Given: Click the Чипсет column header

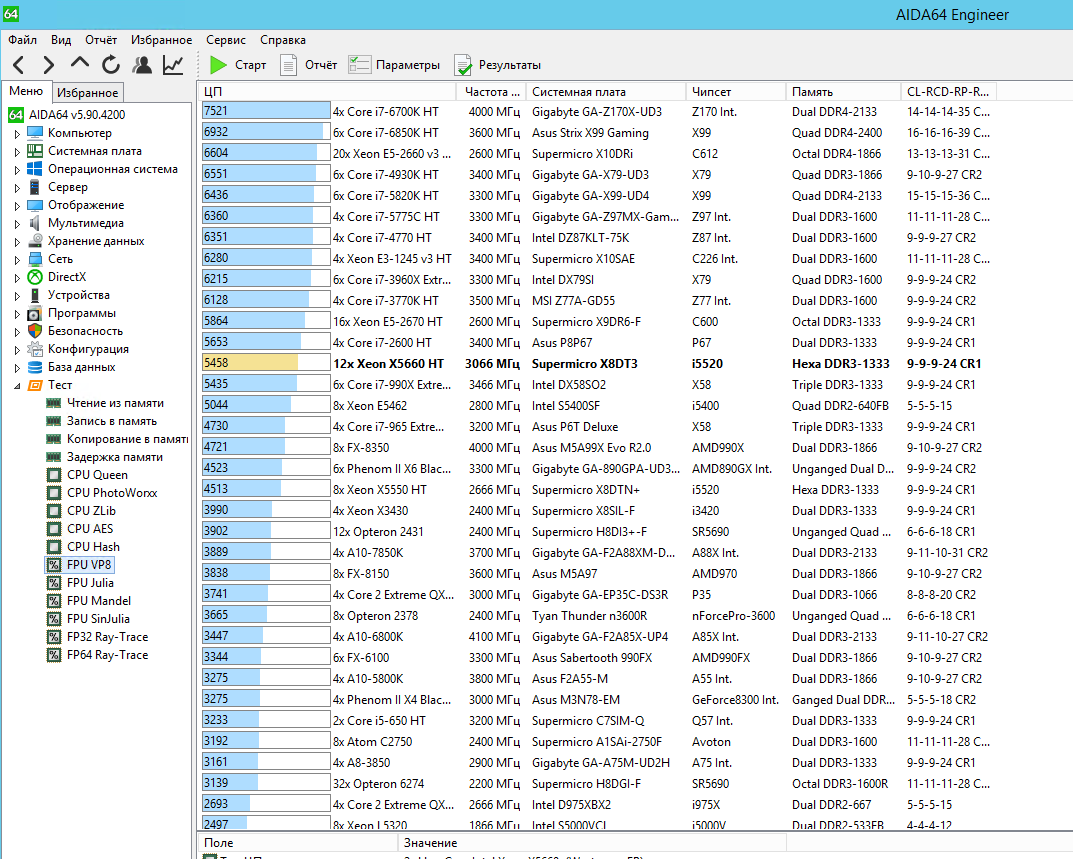Looking at the screenshot, I should pos(736,92).
